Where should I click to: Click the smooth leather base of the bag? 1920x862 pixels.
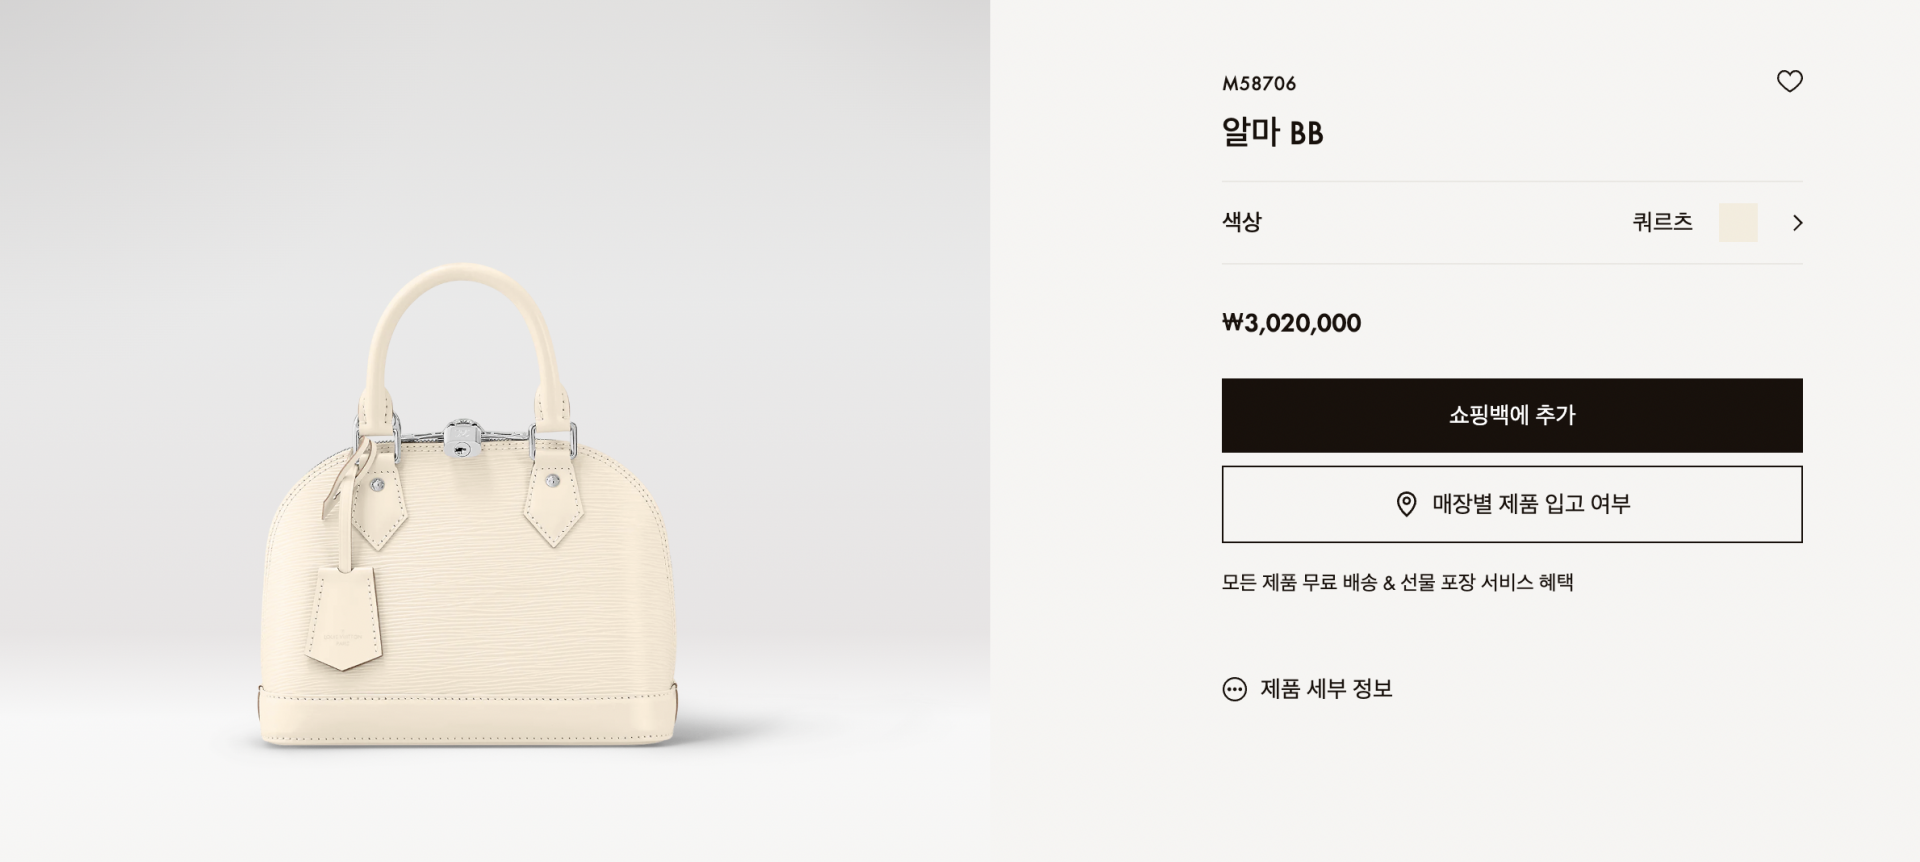(x=468, y=717)
